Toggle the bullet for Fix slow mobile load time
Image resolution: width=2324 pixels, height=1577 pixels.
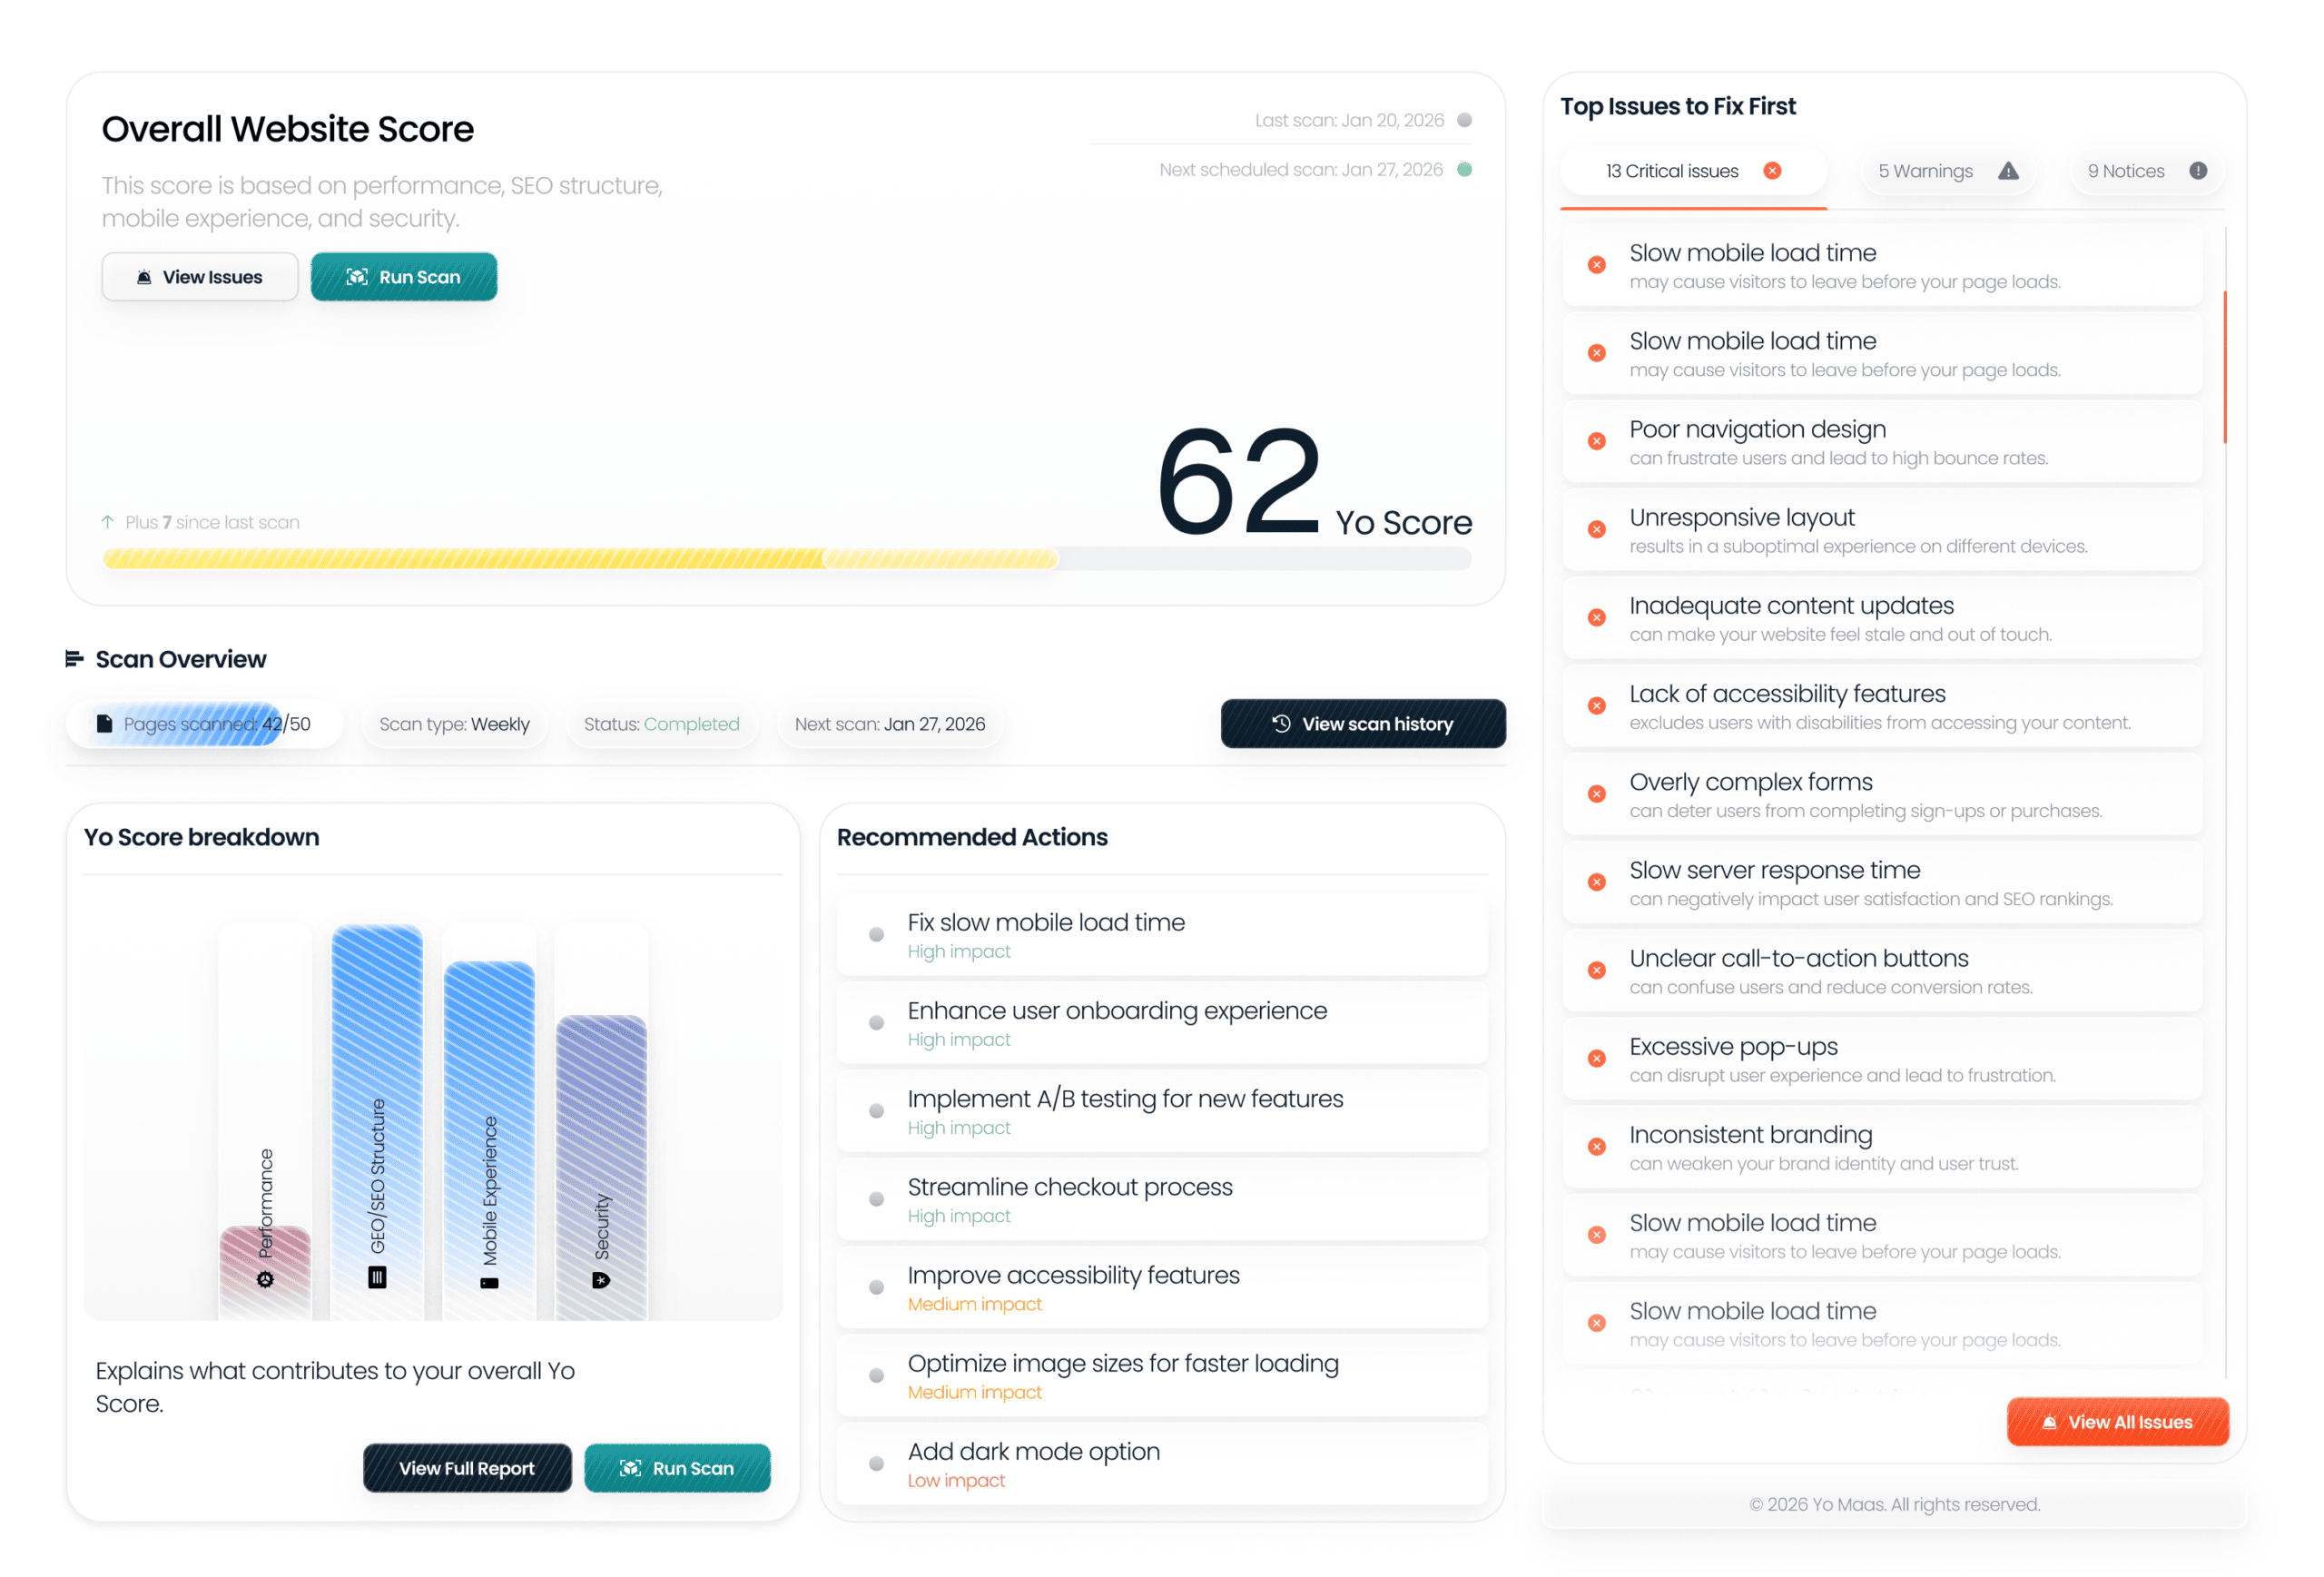coord(876,933)
